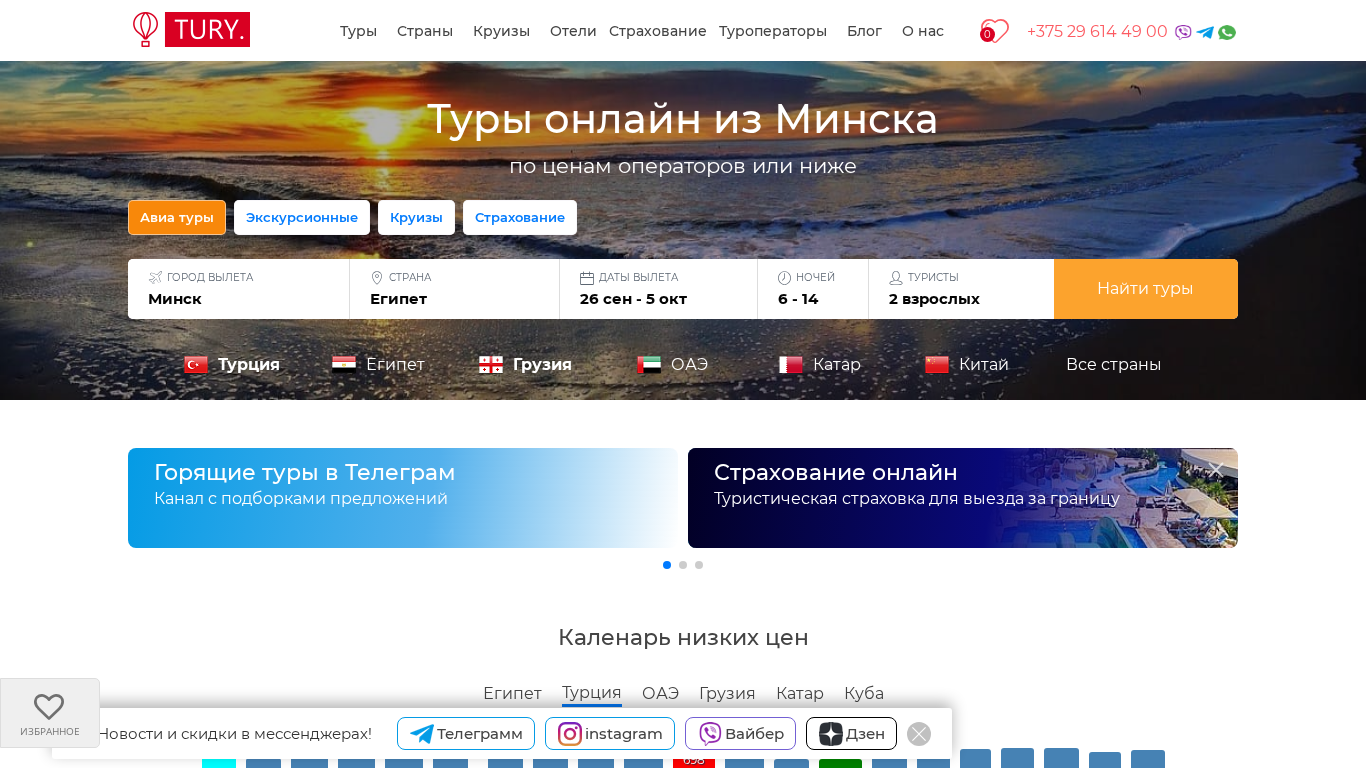1366x768 pixels.
Task: Go to the second carousel slide dot
Action: (x=683, y=565)
